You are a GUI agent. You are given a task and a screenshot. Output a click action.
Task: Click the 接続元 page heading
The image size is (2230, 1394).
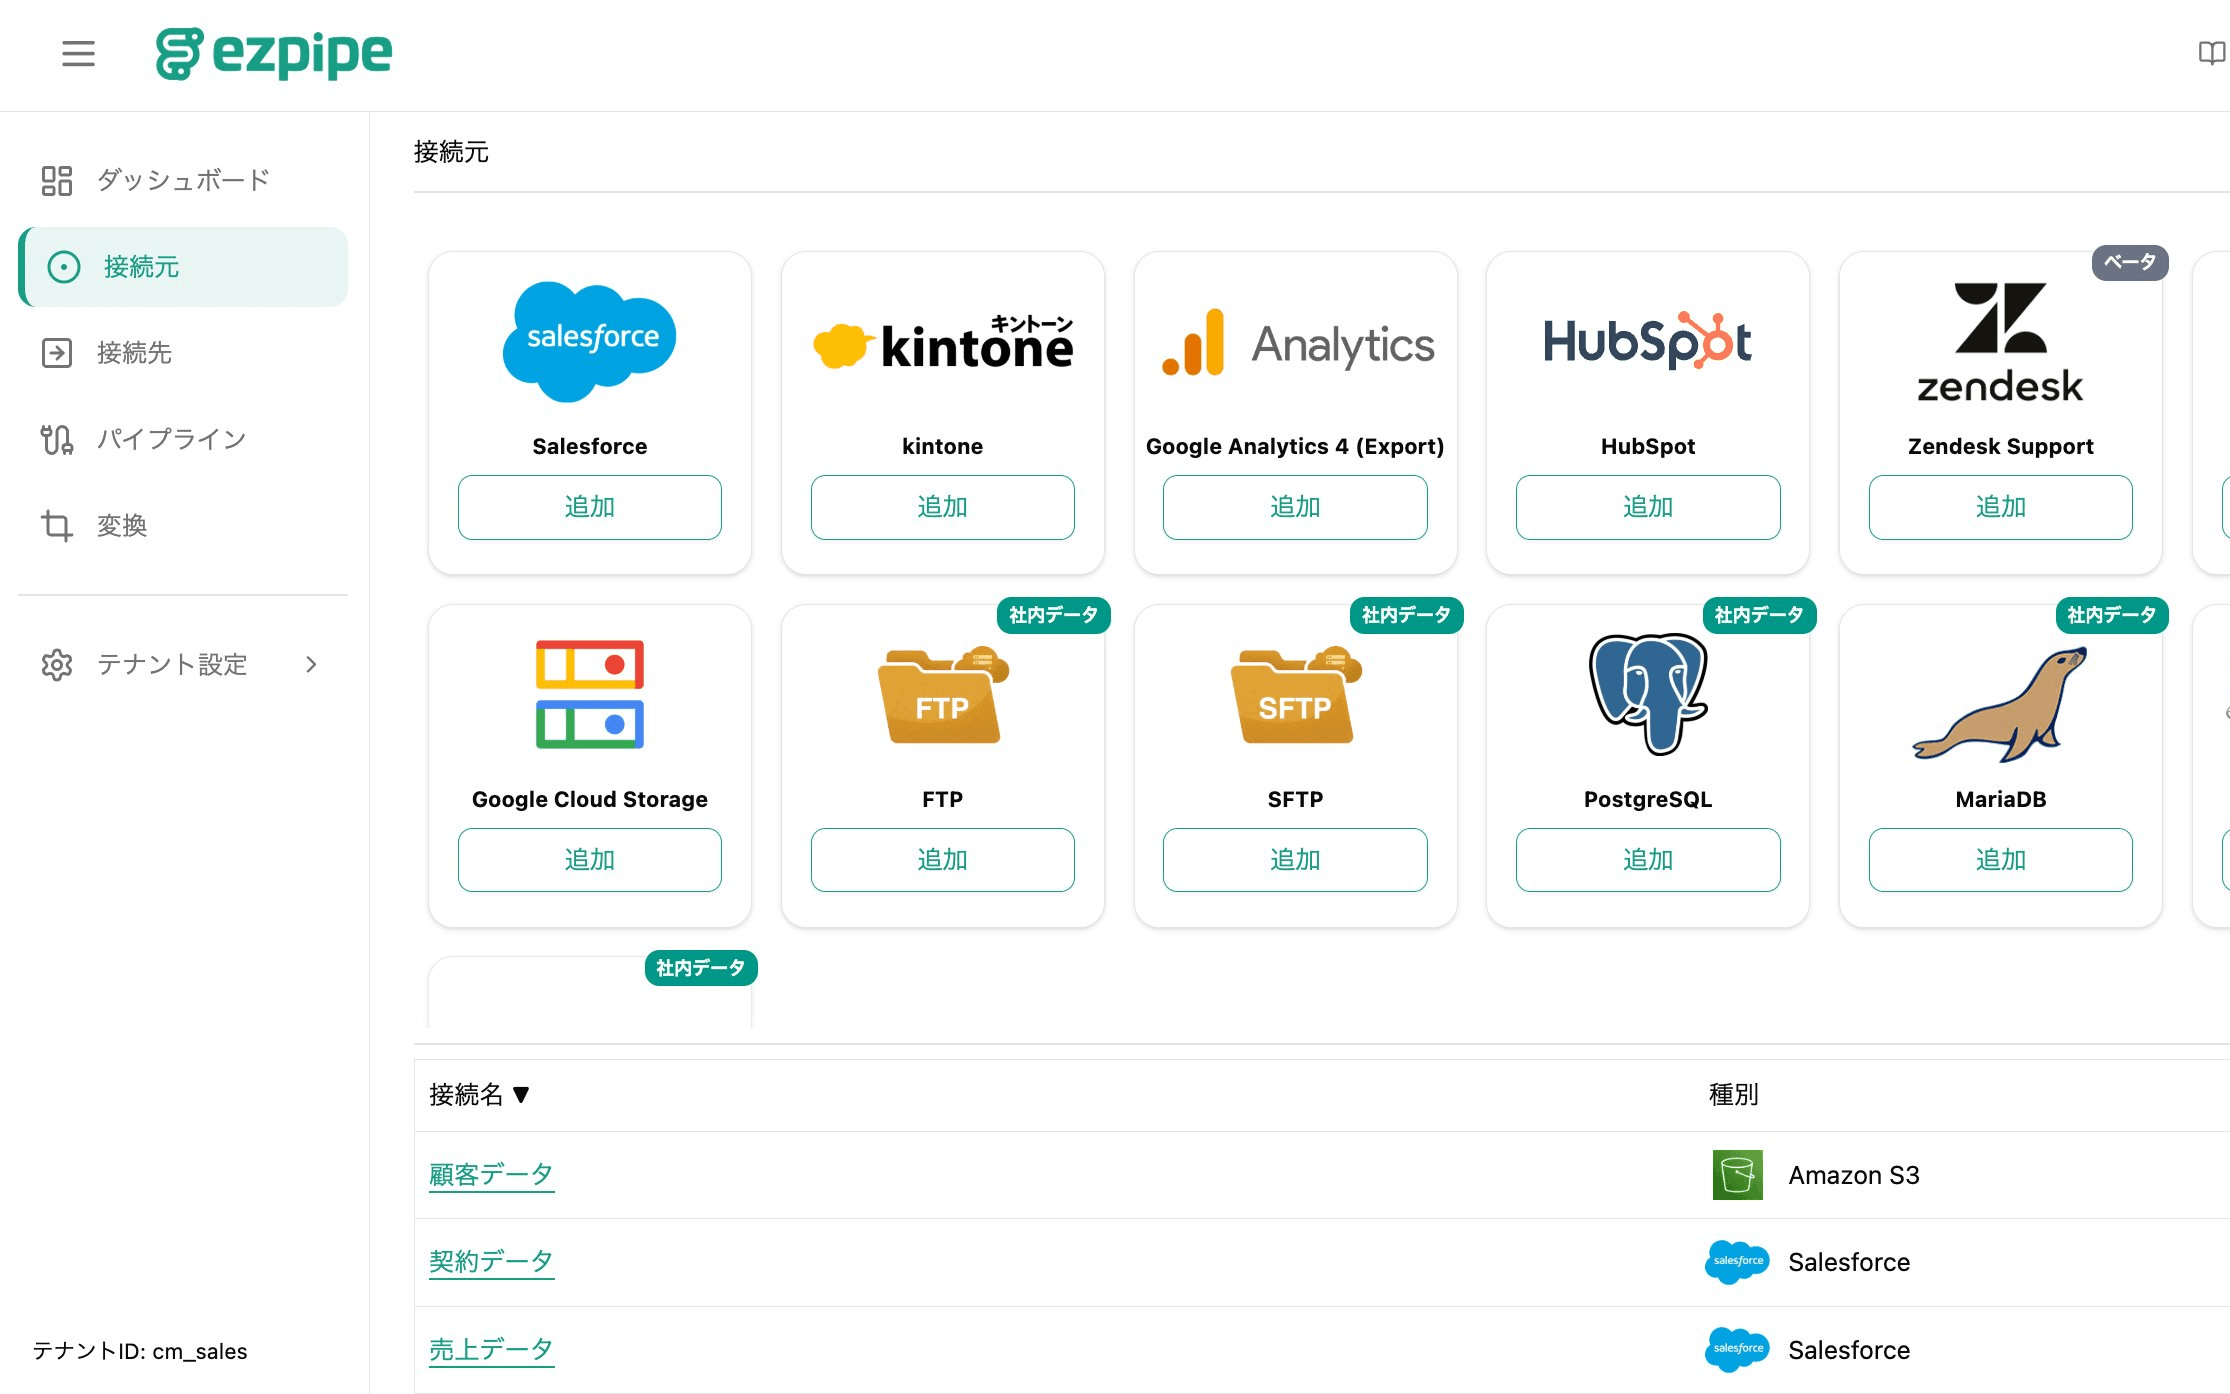pos(451,152)
